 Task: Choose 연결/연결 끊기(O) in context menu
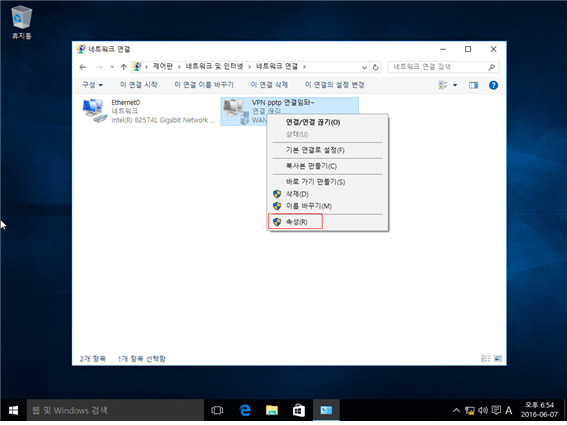pos(327,122)
